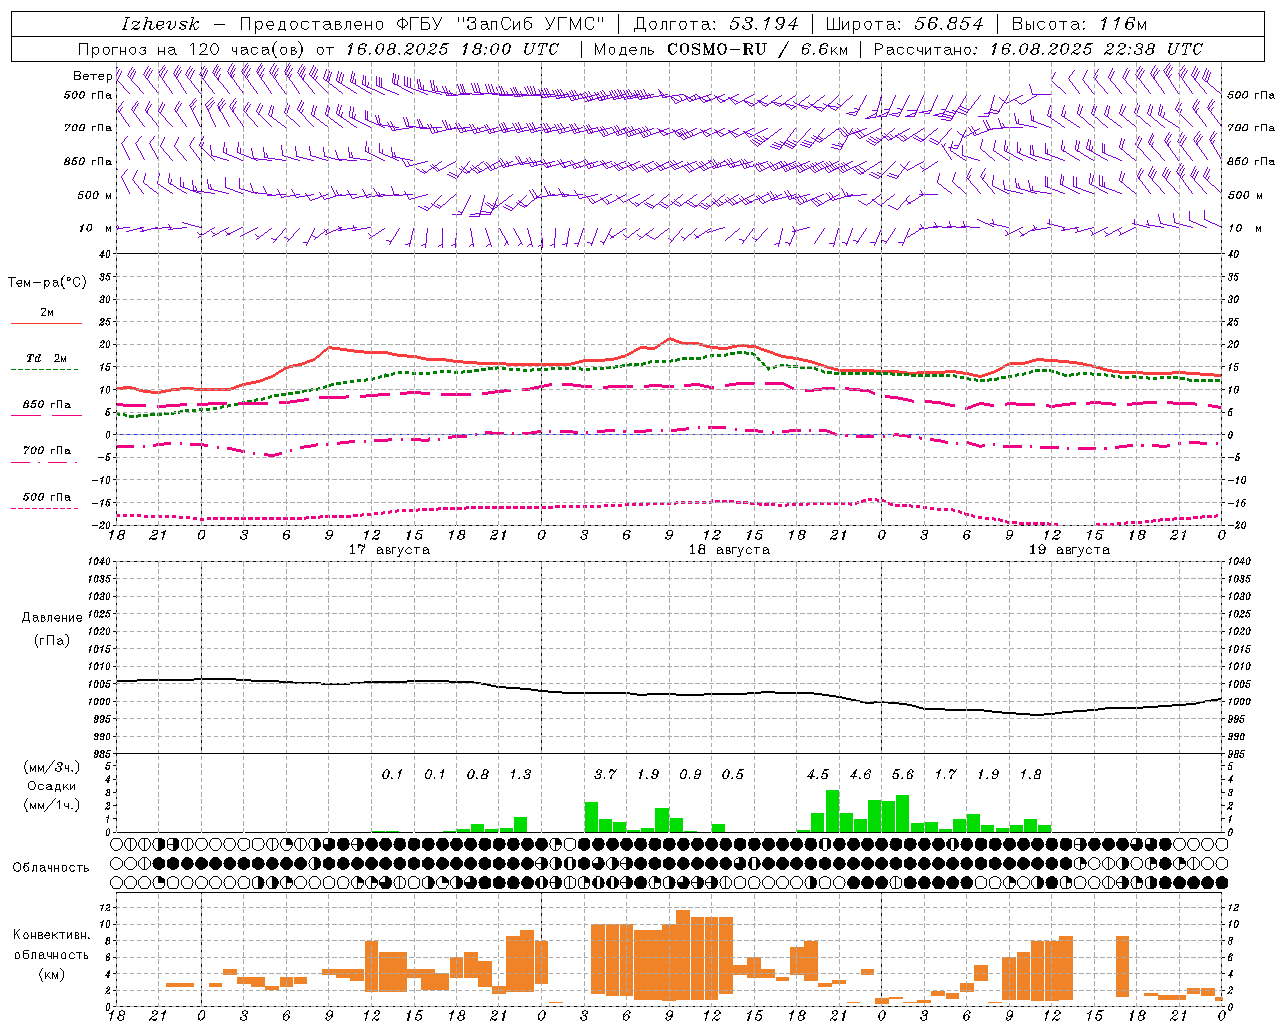Click the dashed line sample under 850 гПа legend

(x=46, y=416)
